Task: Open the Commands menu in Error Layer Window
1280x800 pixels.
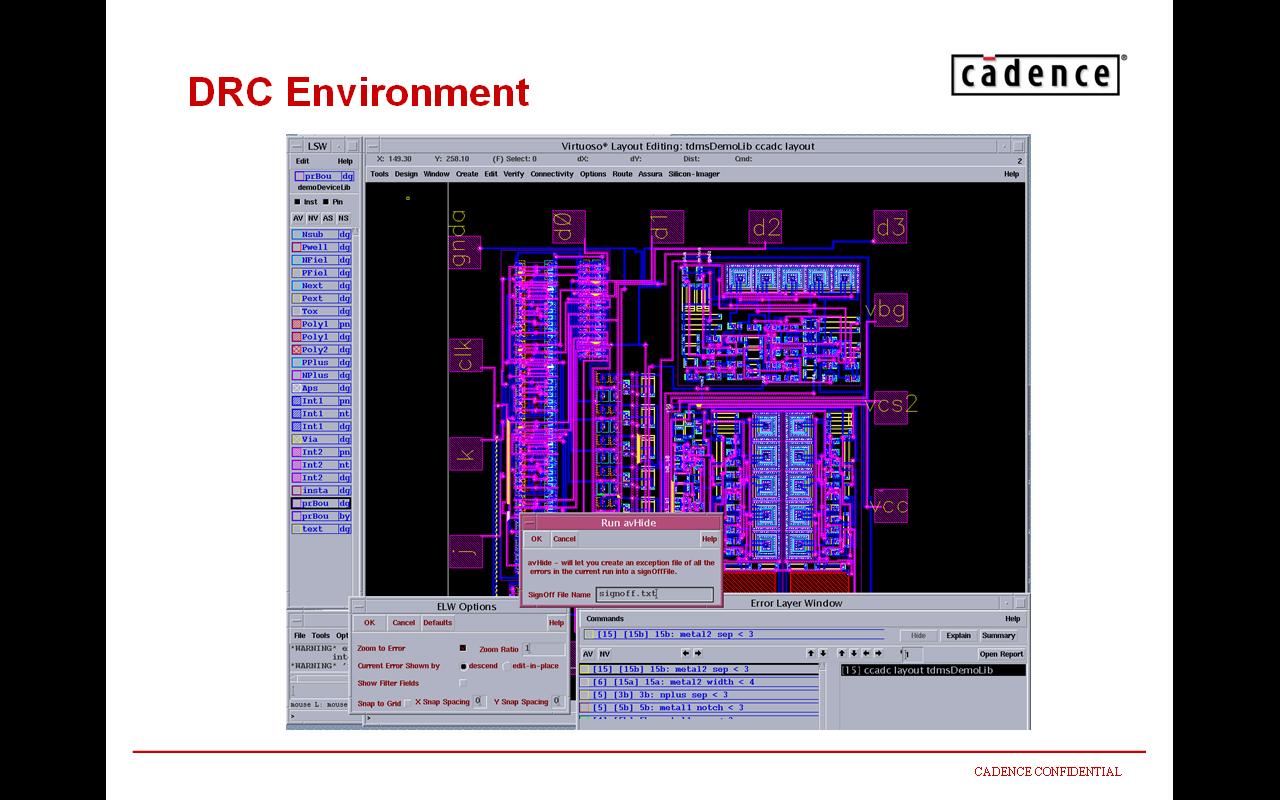Action: pos(605,619)
